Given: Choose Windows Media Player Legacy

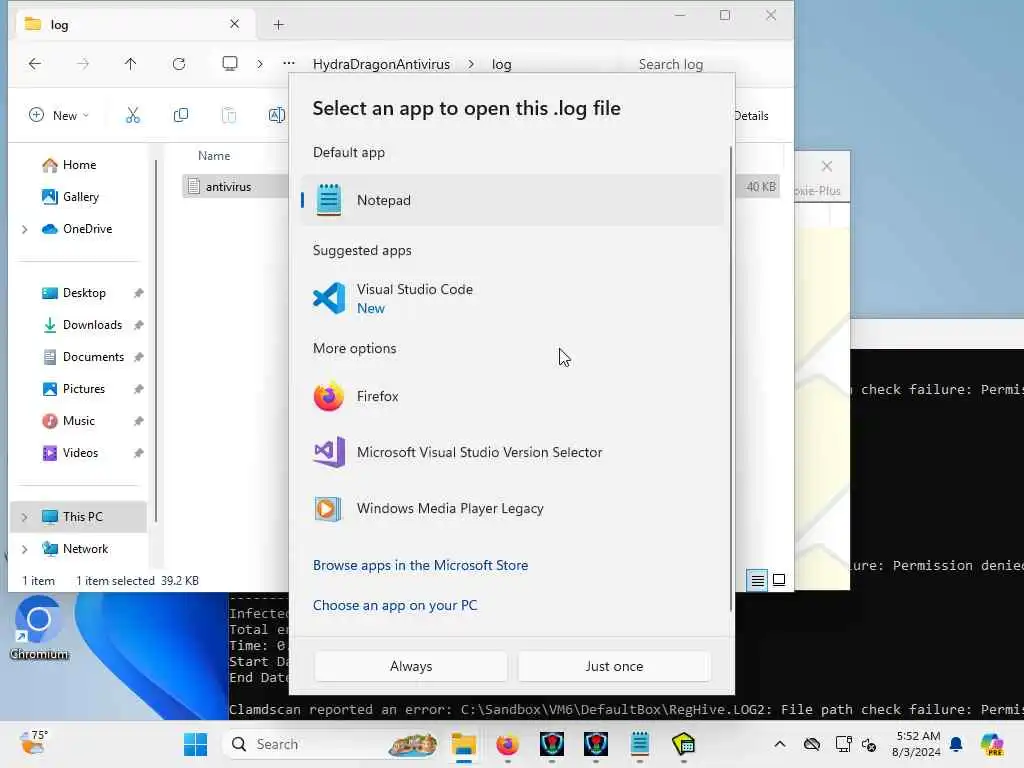Looking at the screenshot, I should (512, 508).
